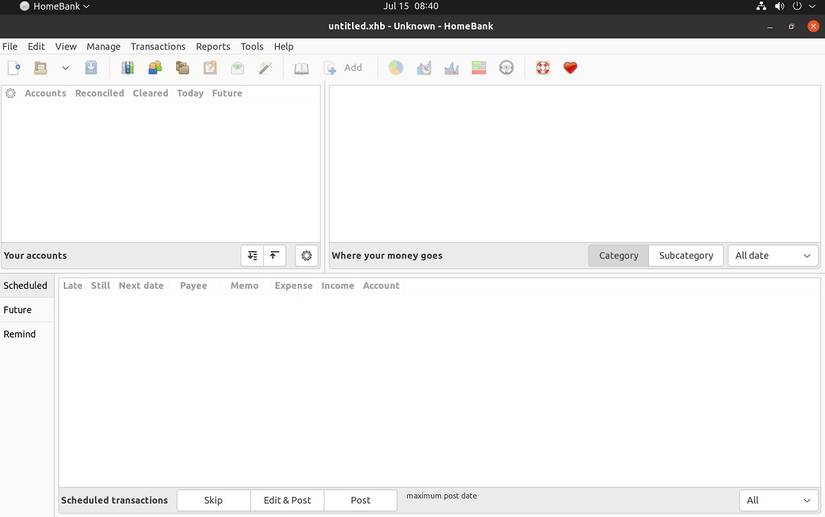The image size is (825, 517).
Task: Expand the recent files arrow in toolbar
Action: [65, 68]
